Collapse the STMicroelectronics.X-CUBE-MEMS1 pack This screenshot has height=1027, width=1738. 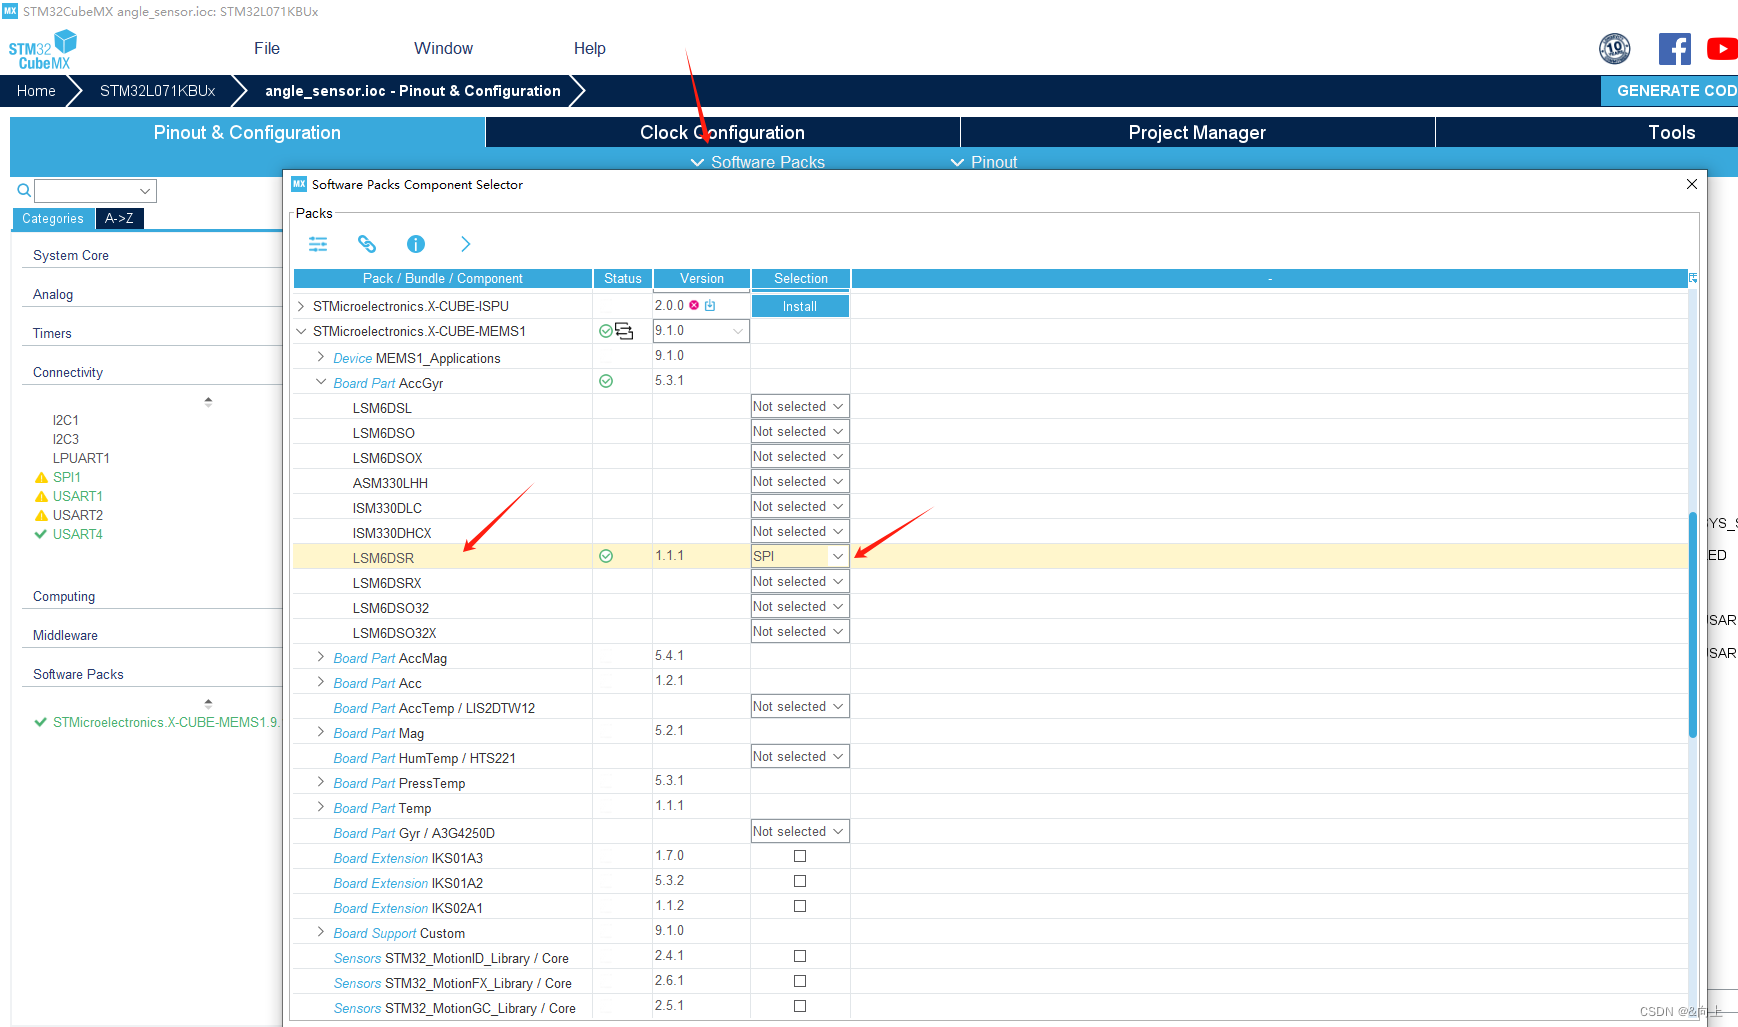301,331
